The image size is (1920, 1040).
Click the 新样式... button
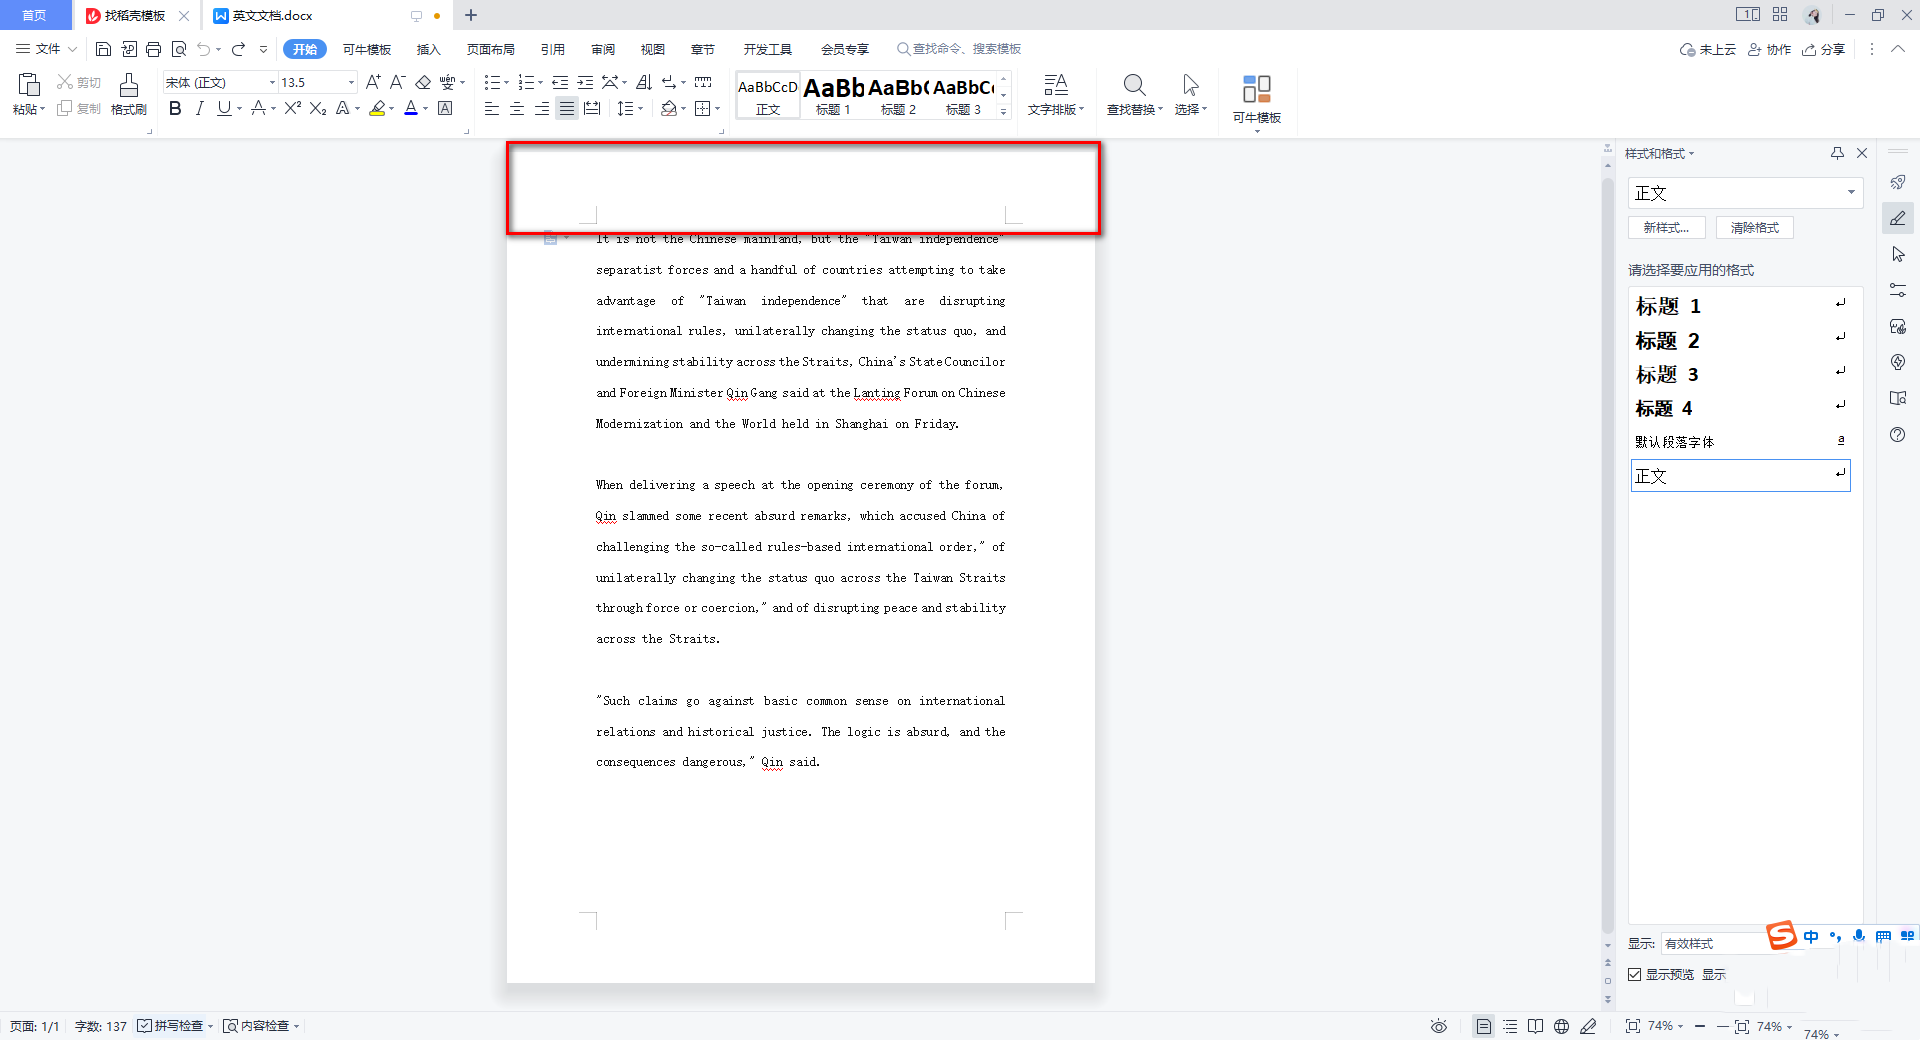(x=1666, y=228)
